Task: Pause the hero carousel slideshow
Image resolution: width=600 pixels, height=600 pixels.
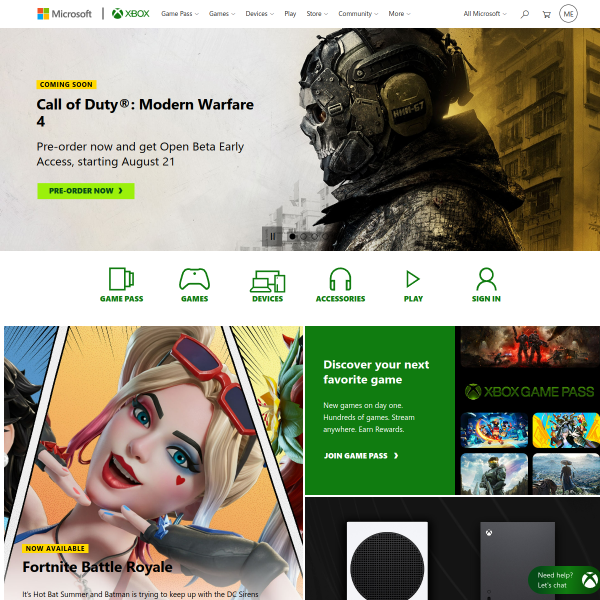Action: (x=272, y=236)
